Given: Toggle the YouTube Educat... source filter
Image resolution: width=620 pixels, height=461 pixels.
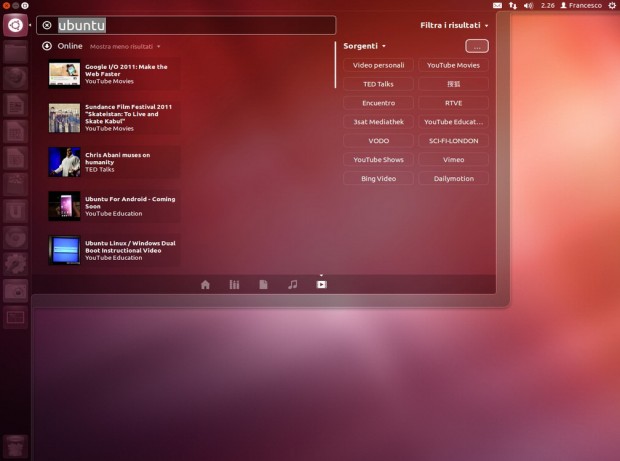Looking at the screenshot, I should point(453,122).
